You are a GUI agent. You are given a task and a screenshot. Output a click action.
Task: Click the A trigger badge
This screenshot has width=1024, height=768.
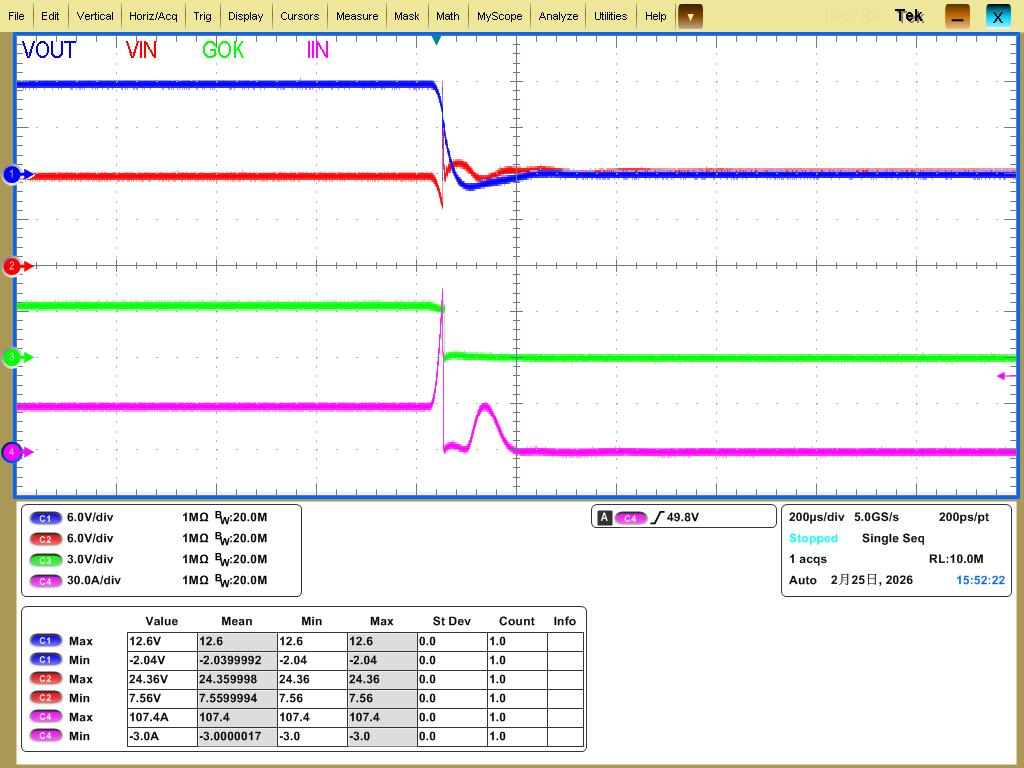[605, 518]
